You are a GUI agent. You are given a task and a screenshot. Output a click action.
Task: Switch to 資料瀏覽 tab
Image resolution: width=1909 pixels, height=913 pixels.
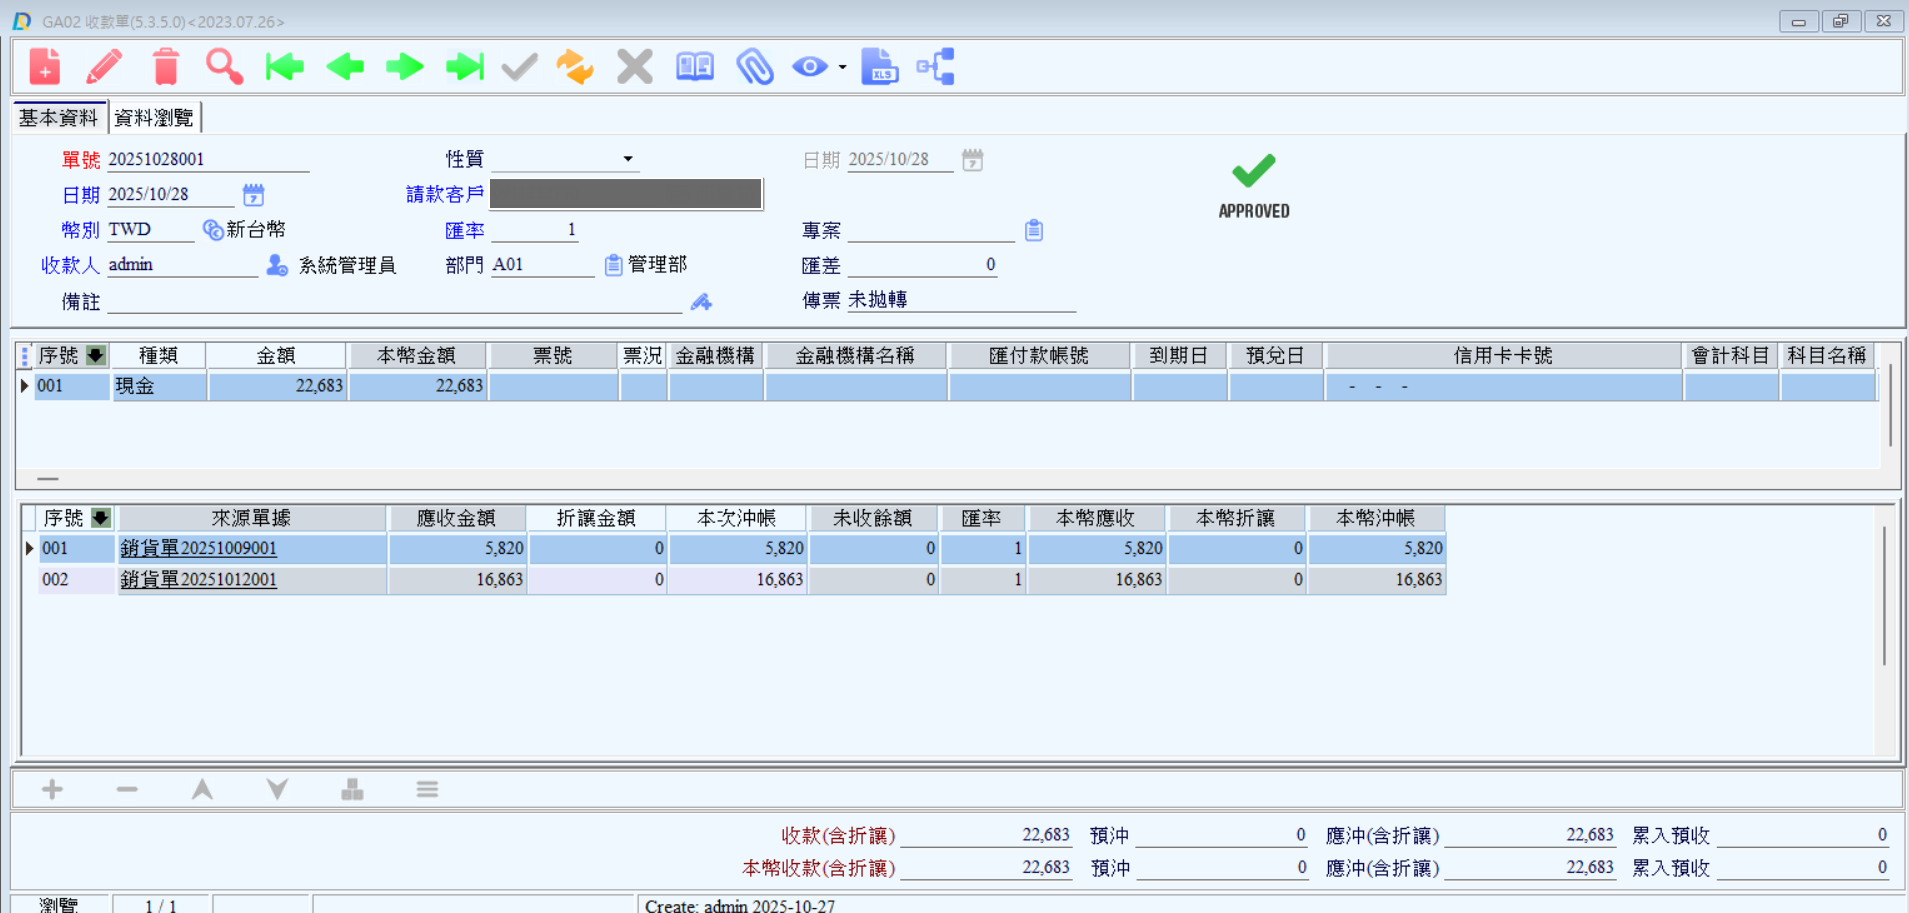(x=154, y=118)
